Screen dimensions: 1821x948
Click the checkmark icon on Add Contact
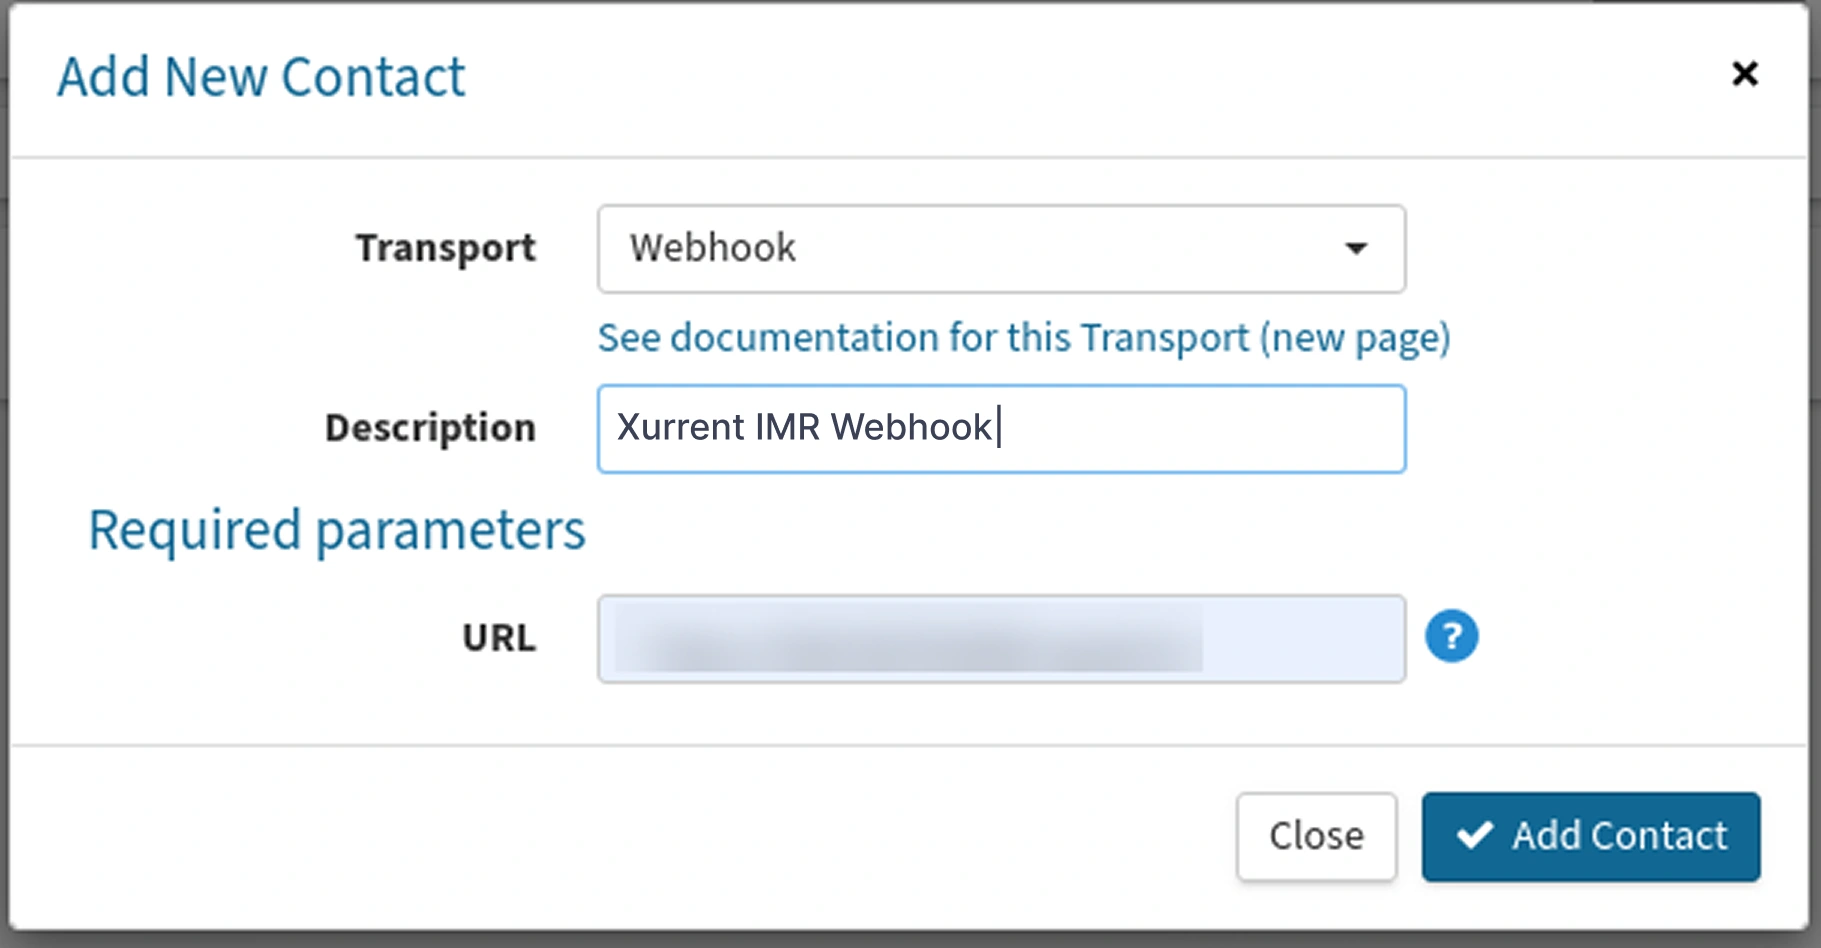(1475, 835)
